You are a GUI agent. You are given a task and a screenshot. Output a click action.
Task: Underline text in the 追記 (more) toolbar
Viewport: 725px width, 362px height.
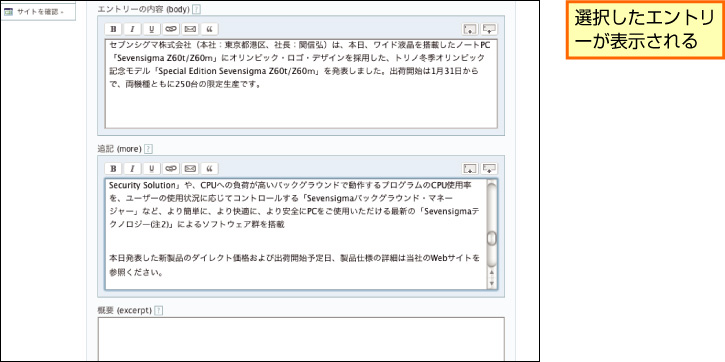(152, 168)
